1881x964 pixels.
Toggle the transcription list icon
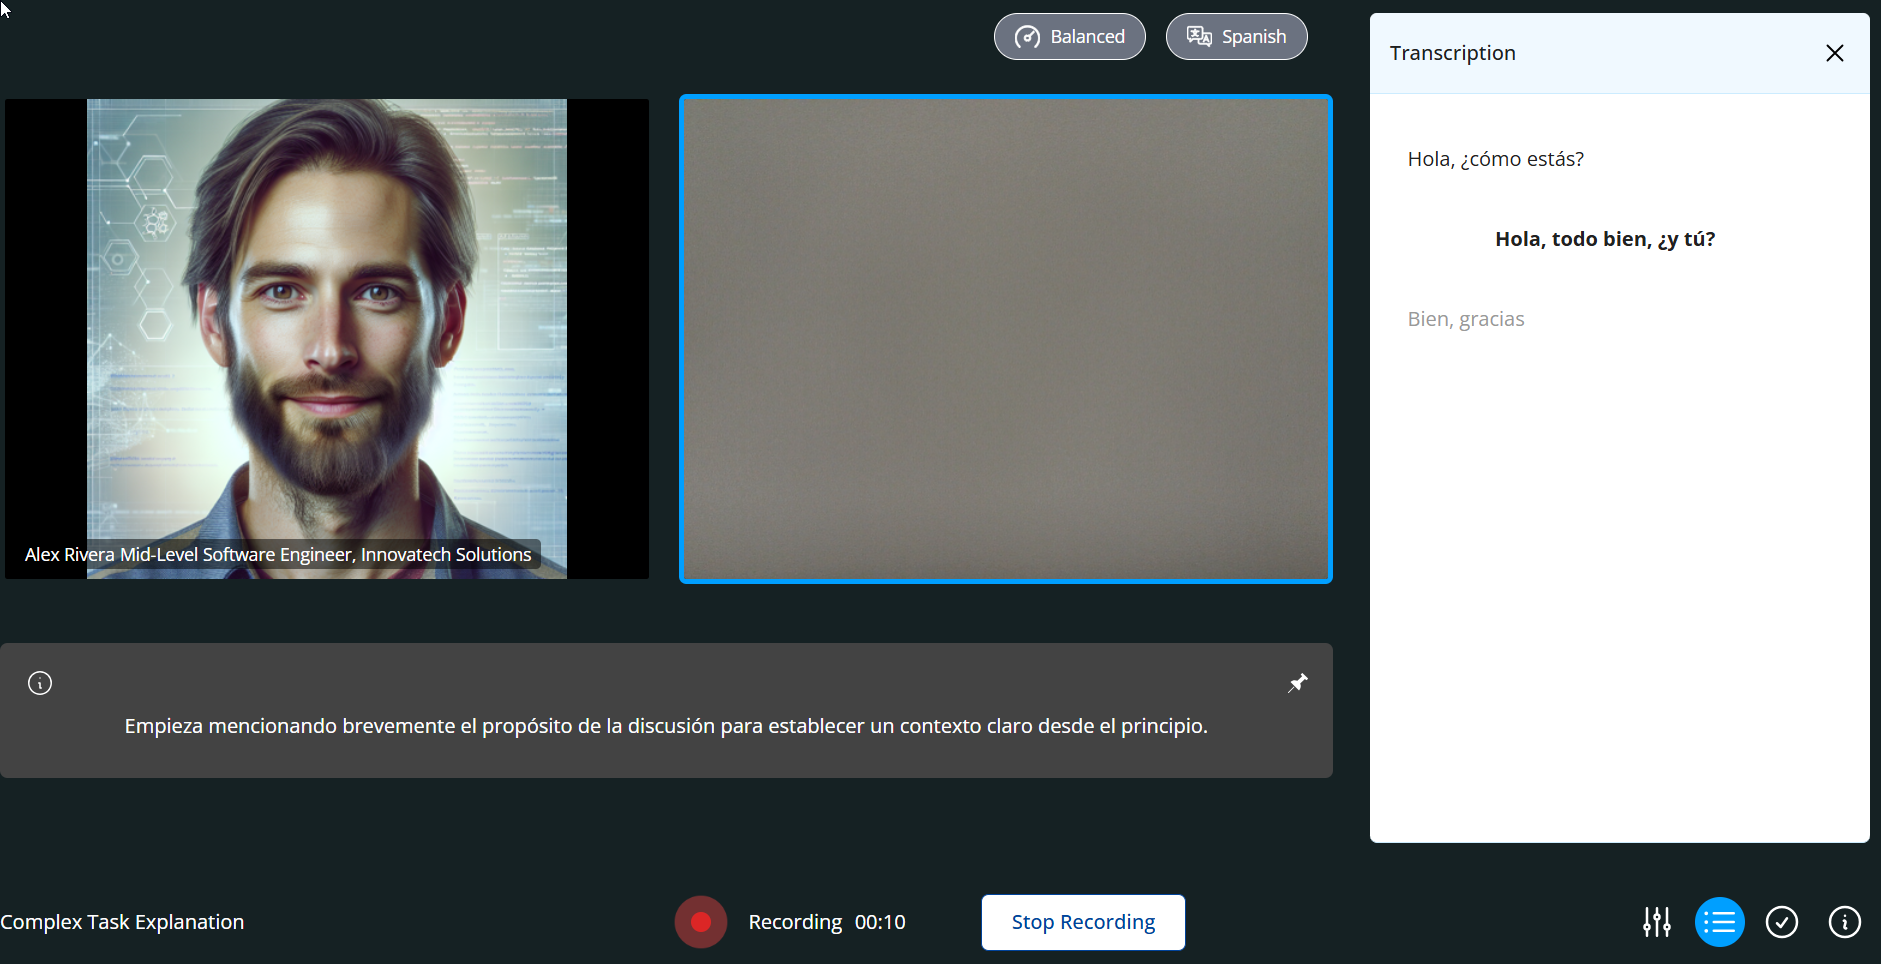coord(1719,922)
